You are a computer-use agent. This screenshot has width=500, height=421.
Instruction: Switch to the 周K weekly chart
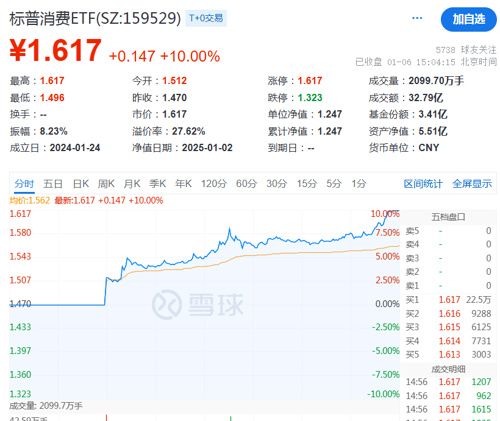[x=106, y=184]
